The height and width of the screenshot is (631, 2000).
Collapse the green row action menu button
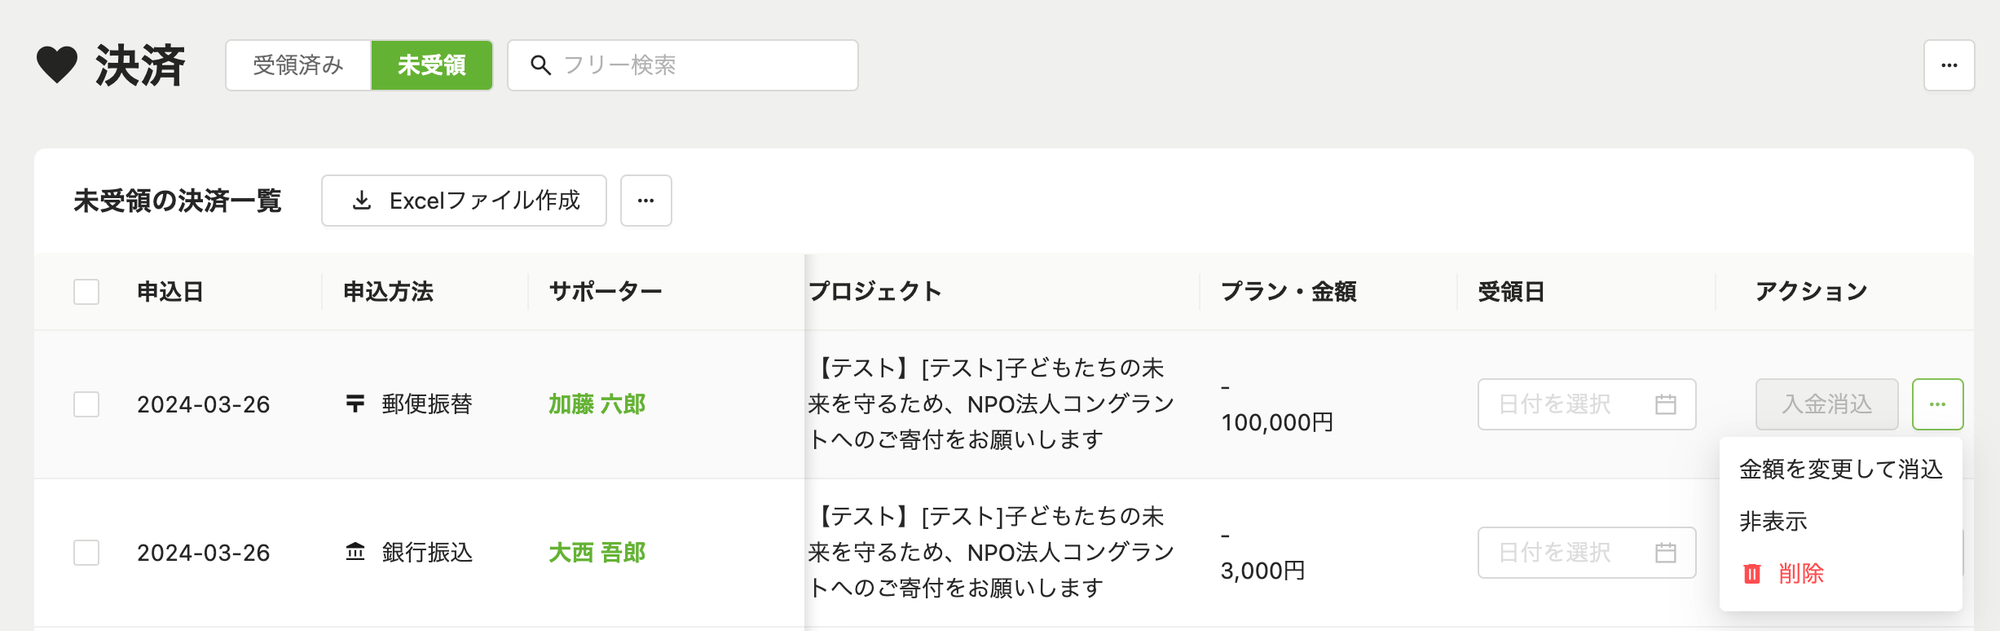click(1938, 404)
